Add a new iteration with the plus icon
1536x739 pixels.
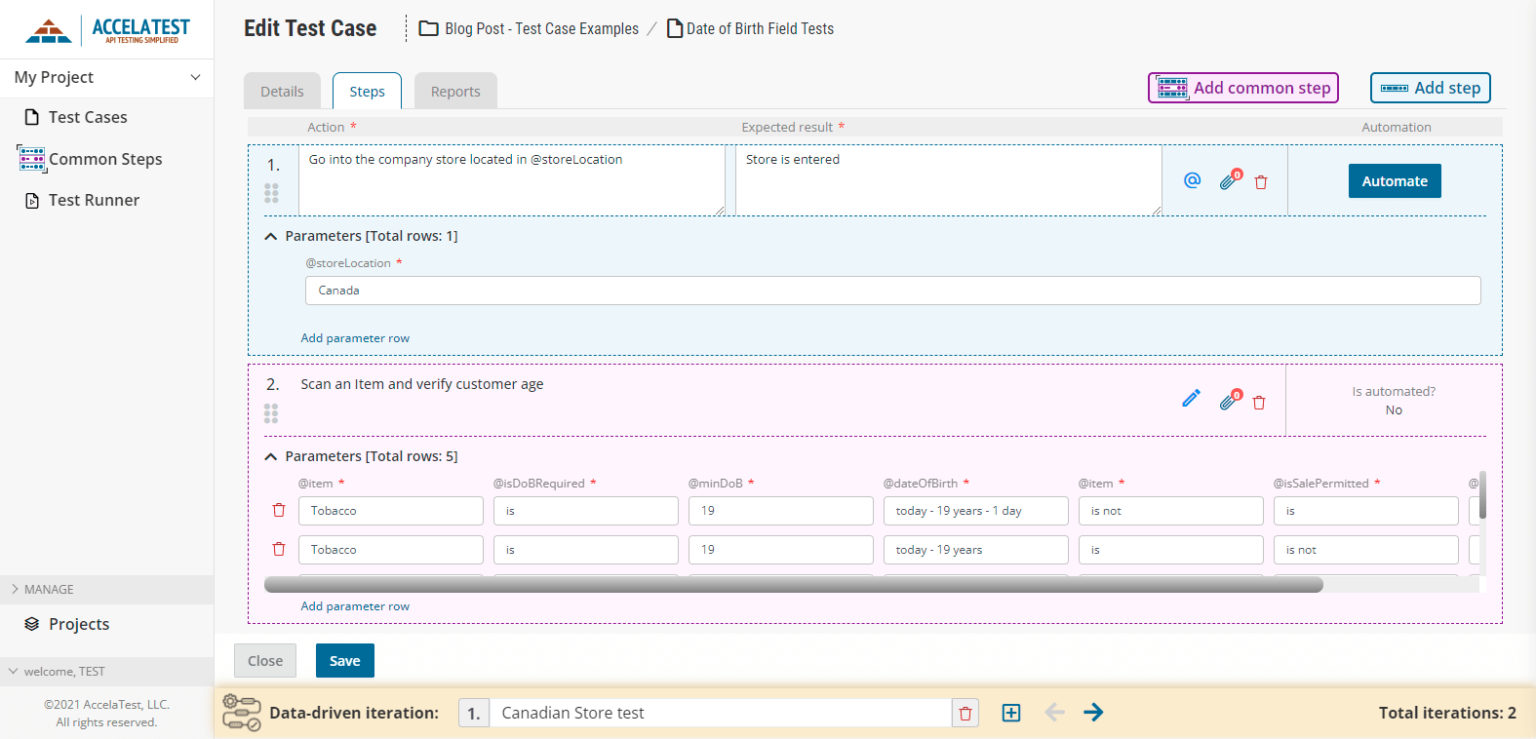(1011, 712)
